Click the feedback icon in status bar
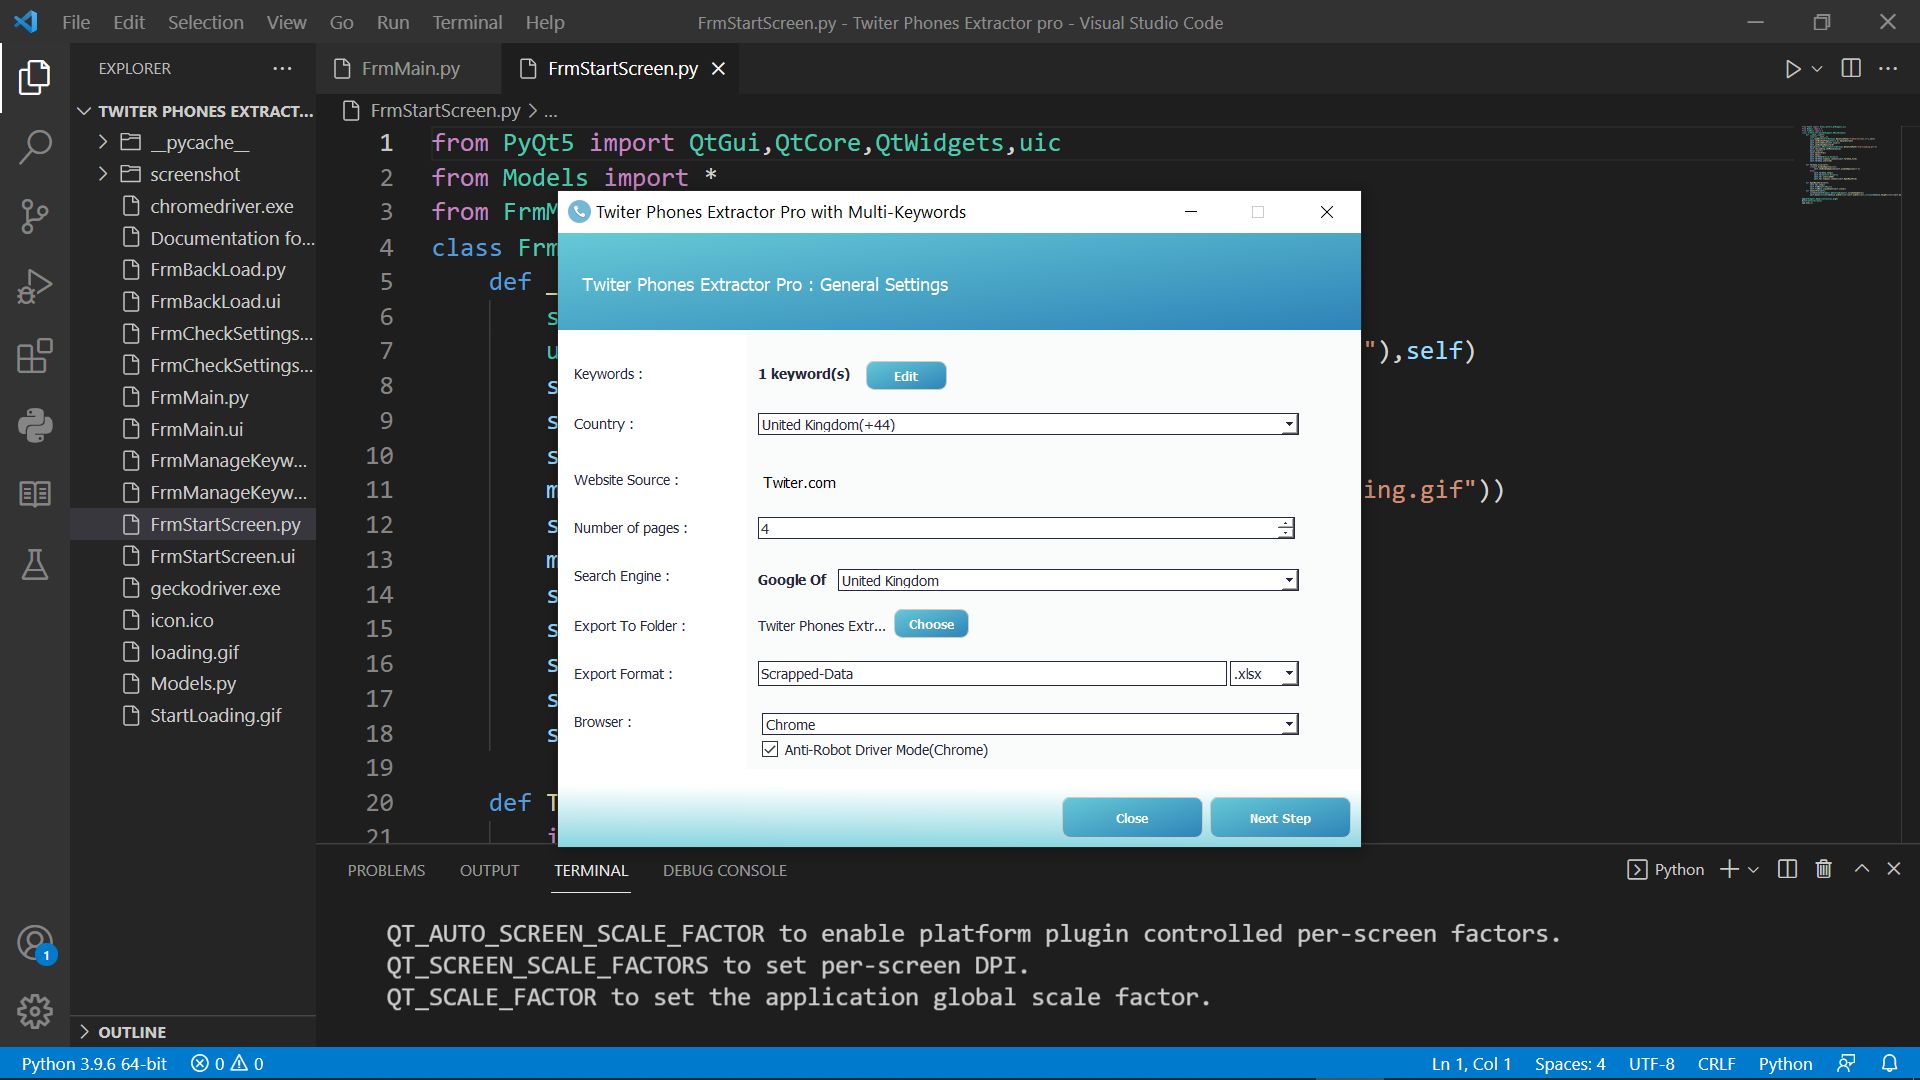Image resolution: width=1920 pixels, height=1080 pixels. tap(1846, 1063)
